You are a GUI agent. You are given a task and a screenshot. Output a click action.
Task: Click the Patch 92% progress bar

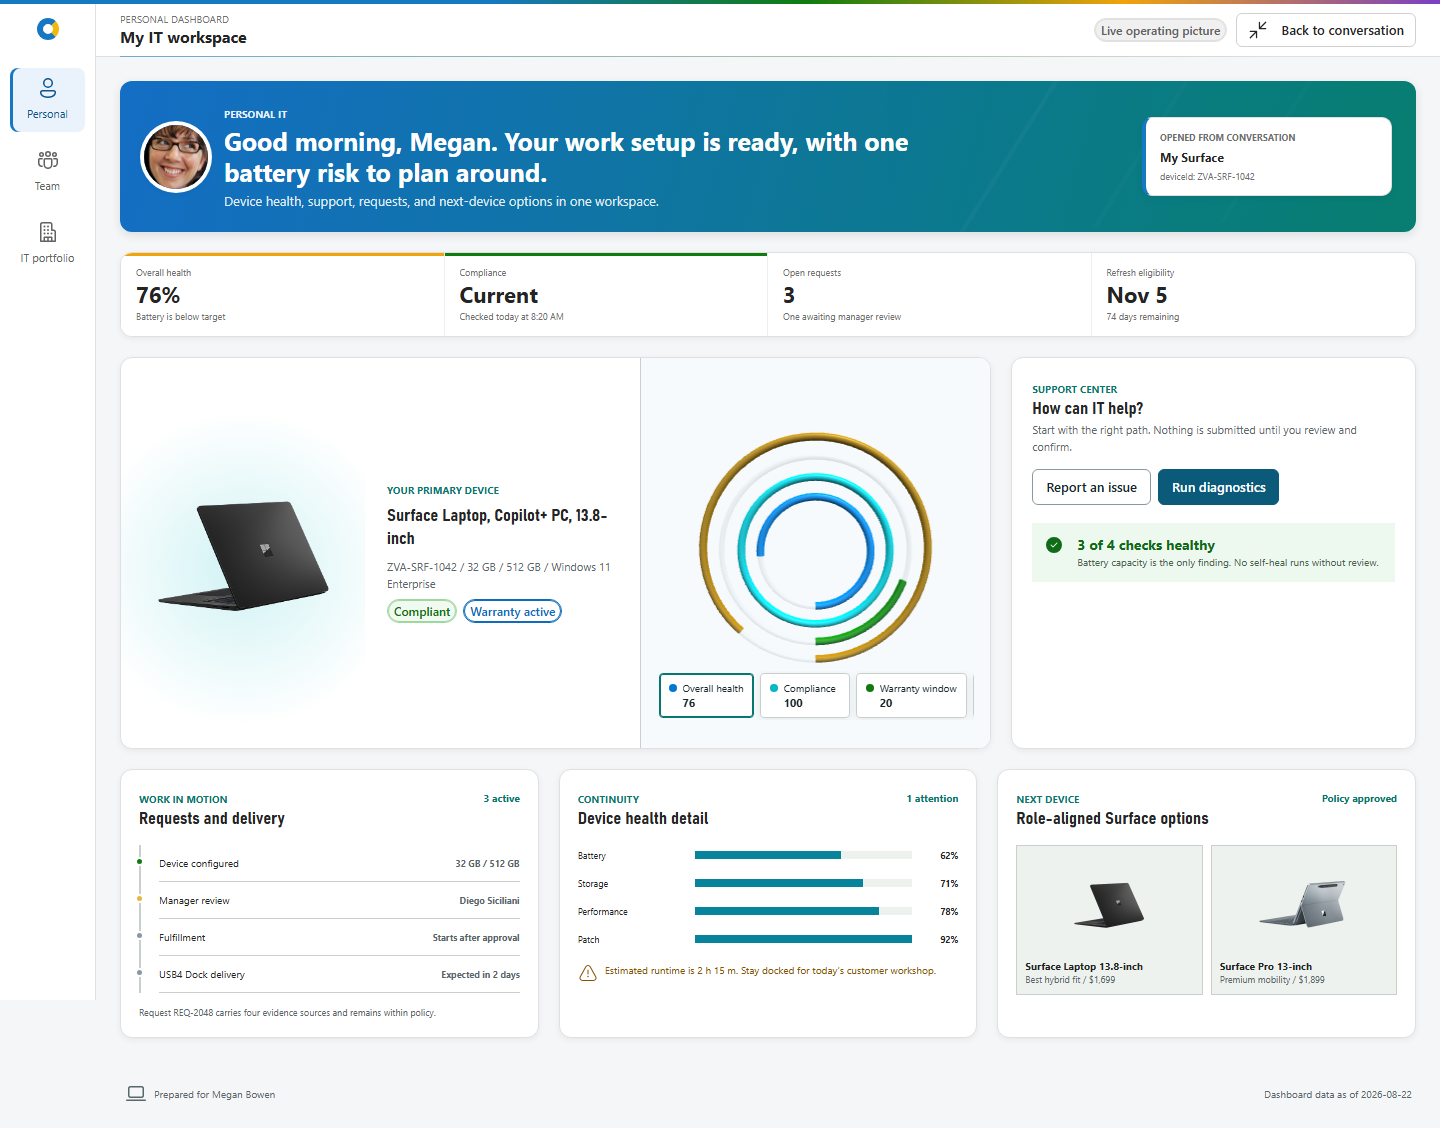(803, 939)
